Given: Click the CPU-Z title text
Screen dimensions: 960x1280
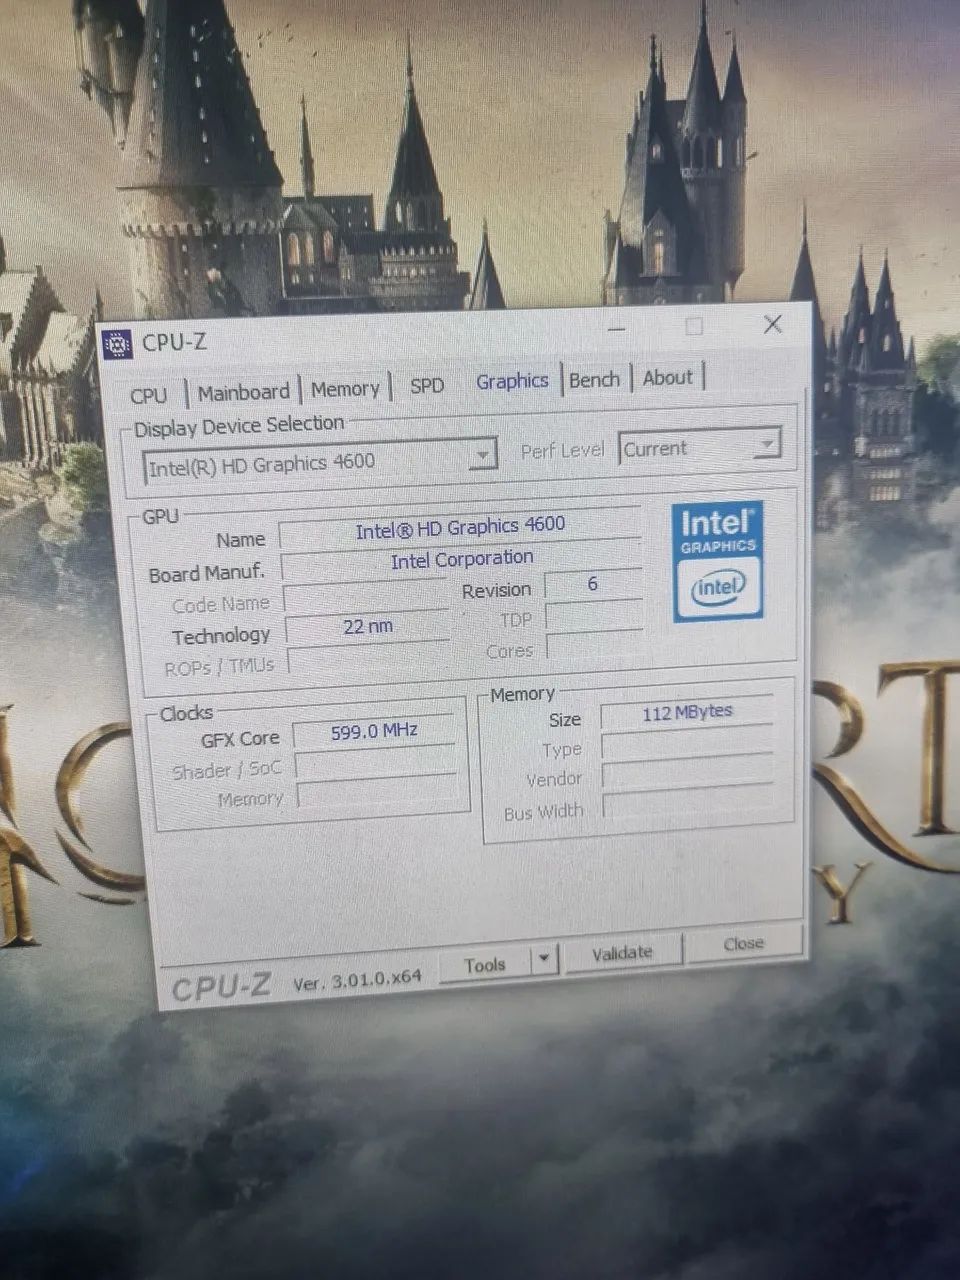Looking at the screenshot, I should coord(174,341).
